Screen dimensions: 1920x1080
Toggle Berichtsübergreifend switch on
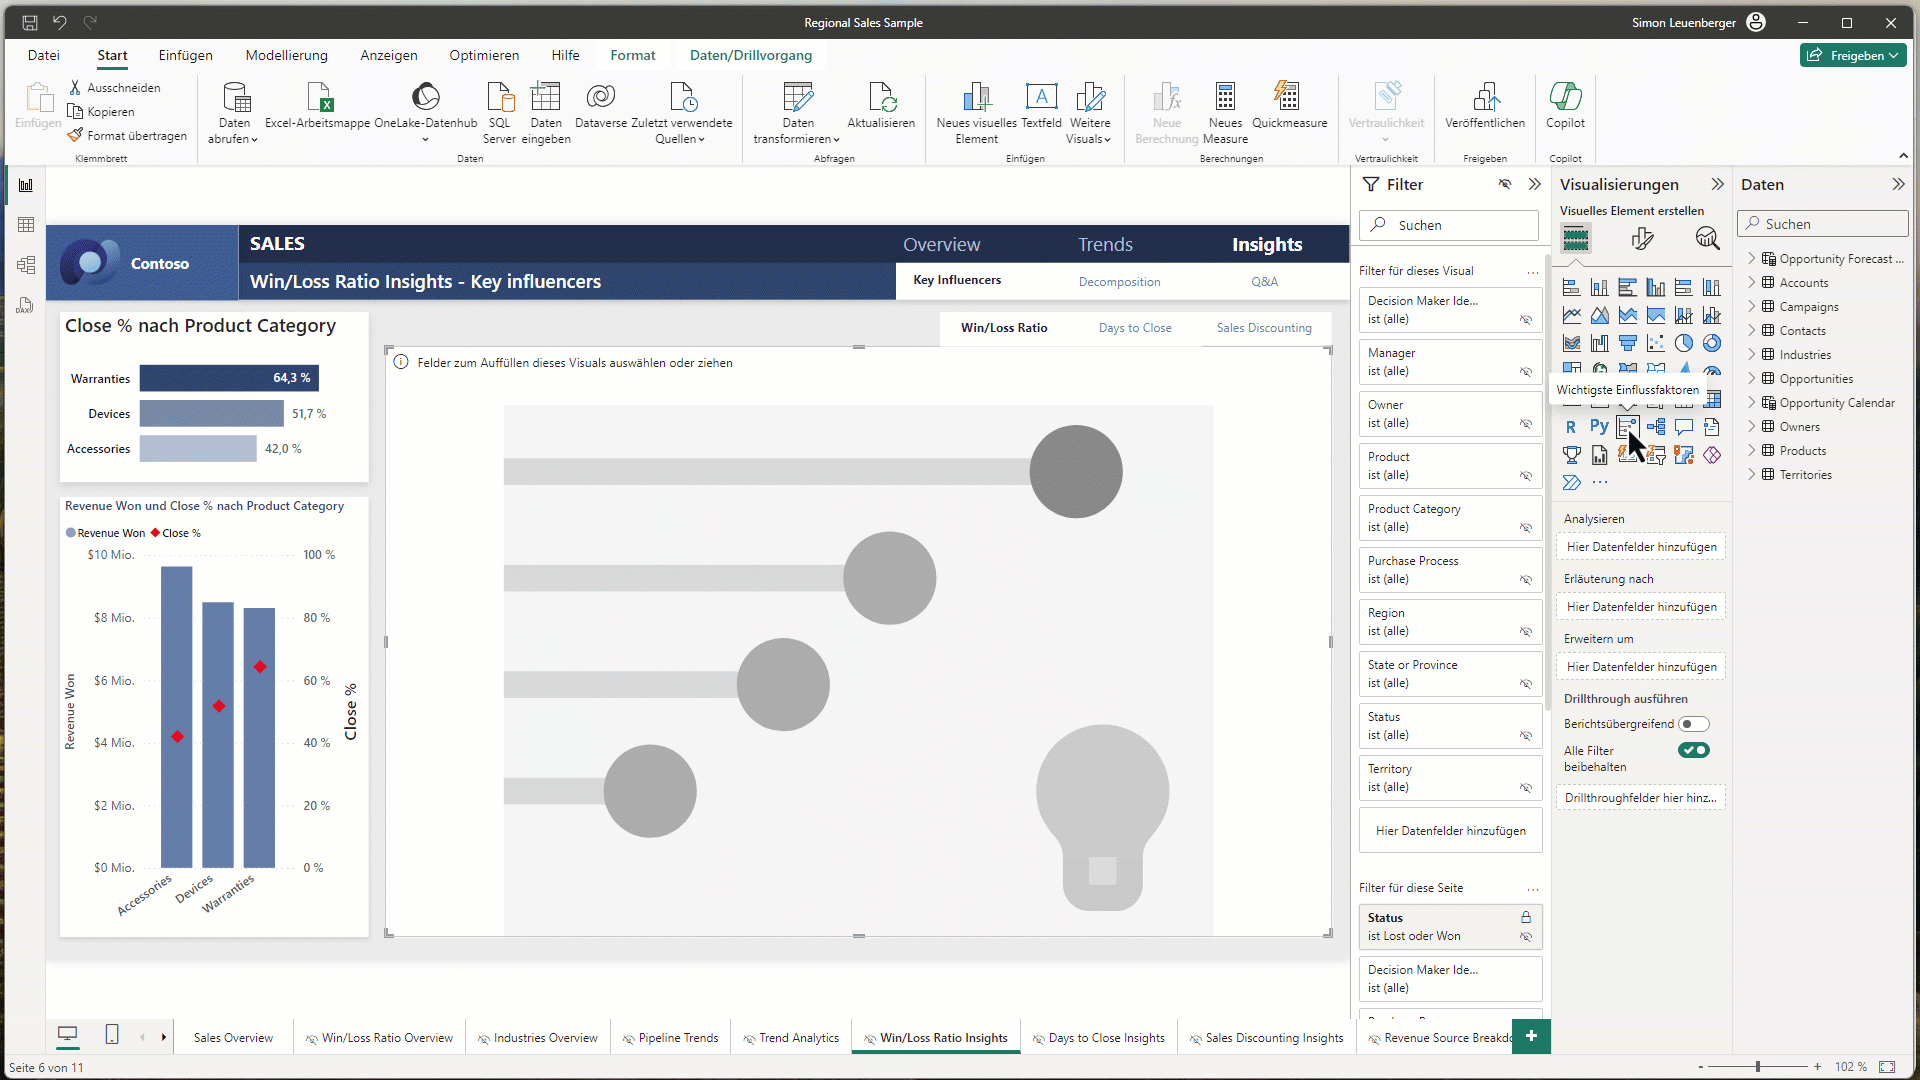point(1693,723)
